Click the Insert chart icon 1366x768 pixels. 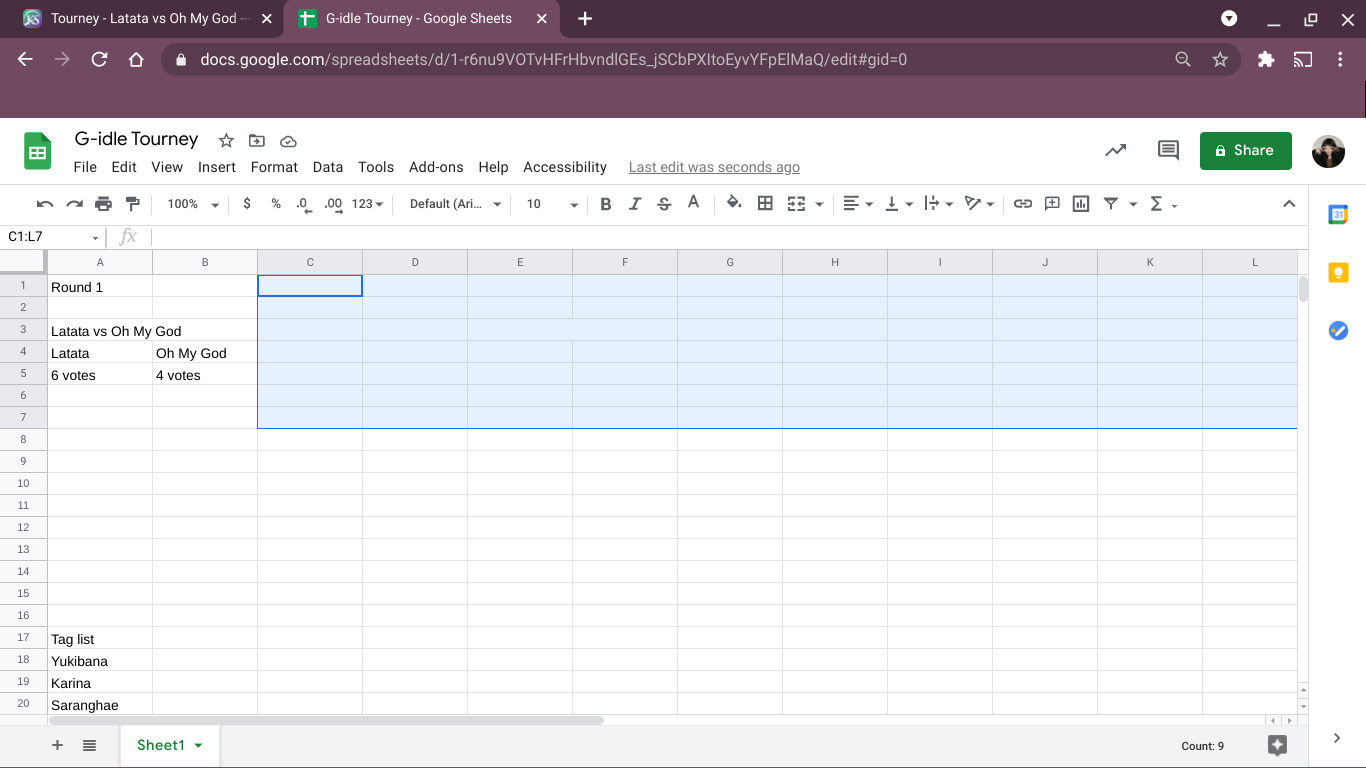(1081, 204)
